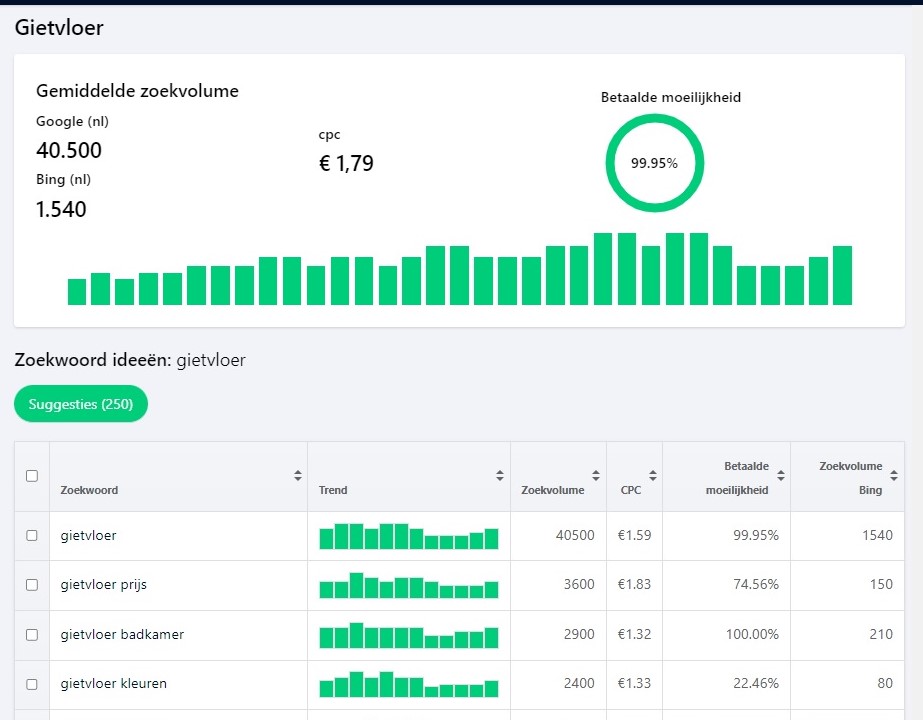Click trend chart in gietvloer kleuren row

coord(409,684)
